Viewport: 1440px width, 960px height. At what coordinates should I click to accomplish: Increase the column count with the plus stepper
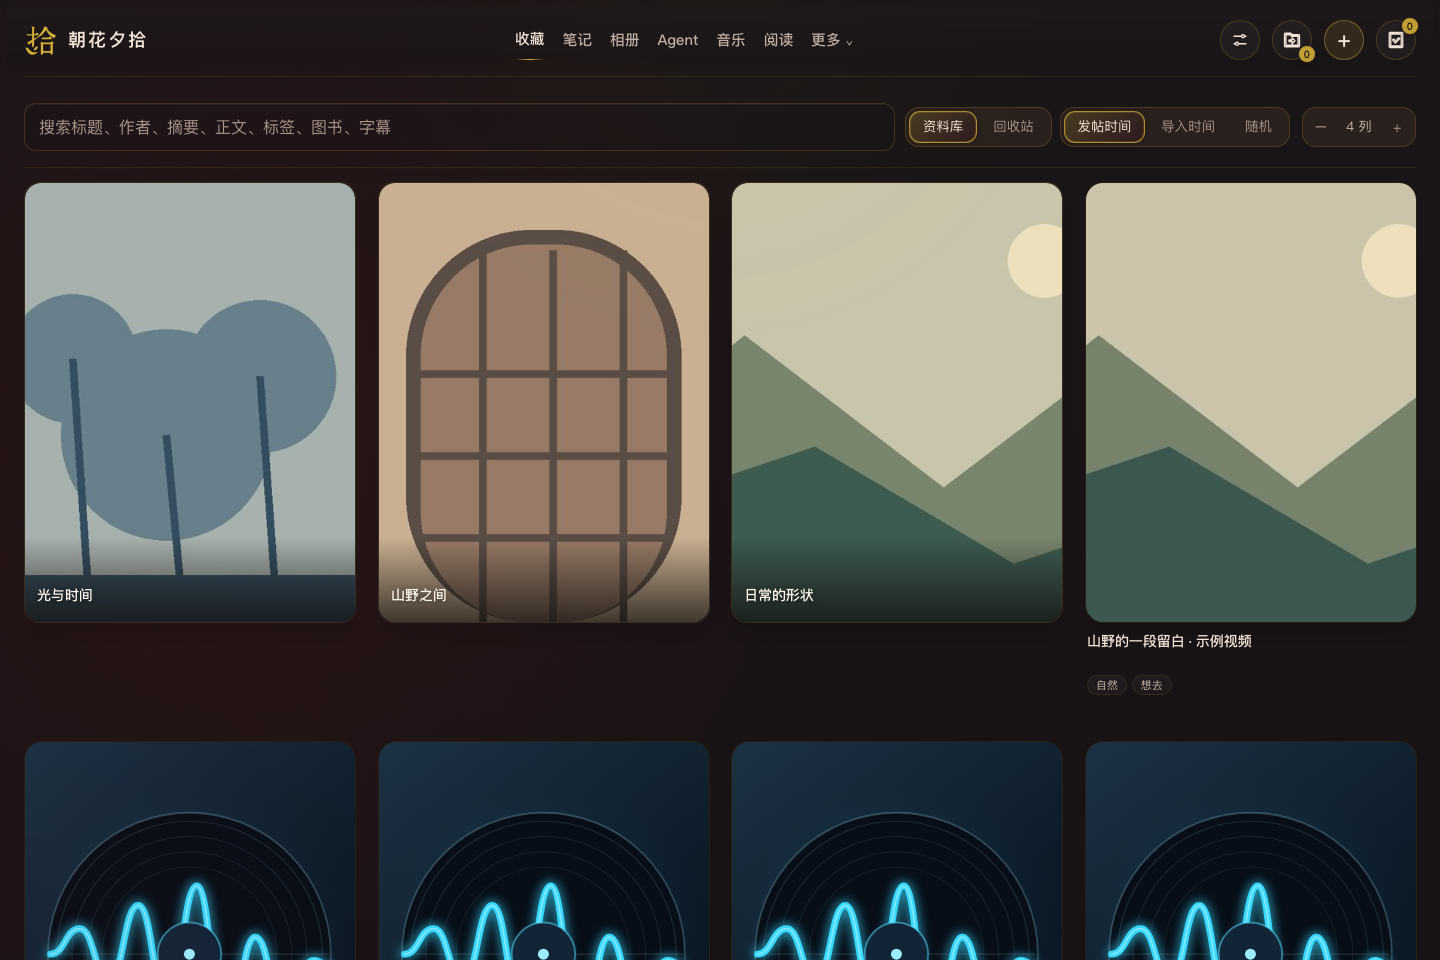1397,127
